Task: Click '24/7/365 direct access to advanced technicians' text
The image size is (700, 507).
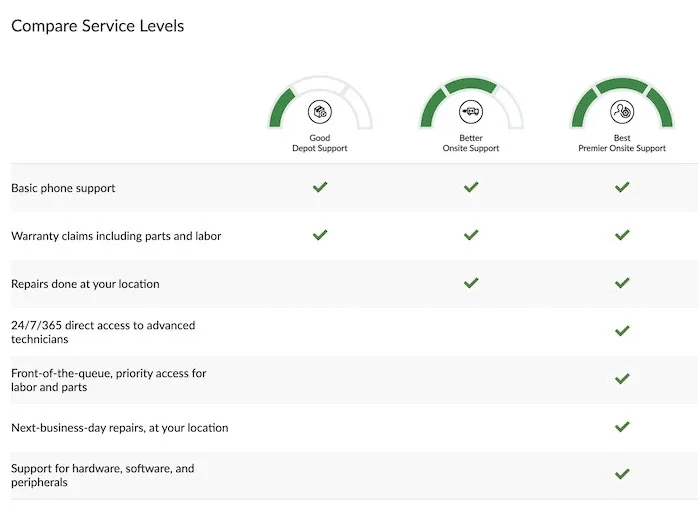Action: (103, 332)
